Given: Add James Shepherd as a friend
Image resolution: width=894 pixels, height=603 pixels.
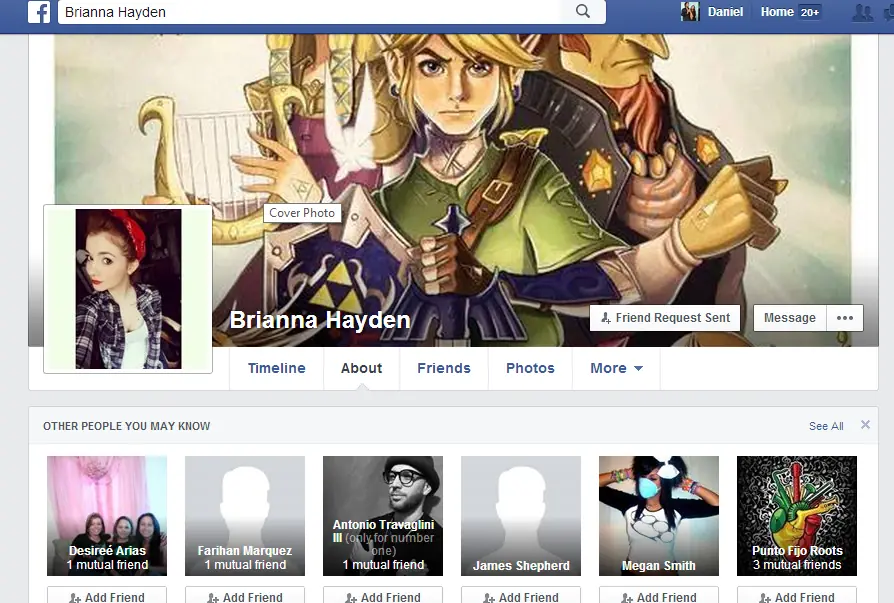Looking at the screenshot, I should (x=521, y=596).
